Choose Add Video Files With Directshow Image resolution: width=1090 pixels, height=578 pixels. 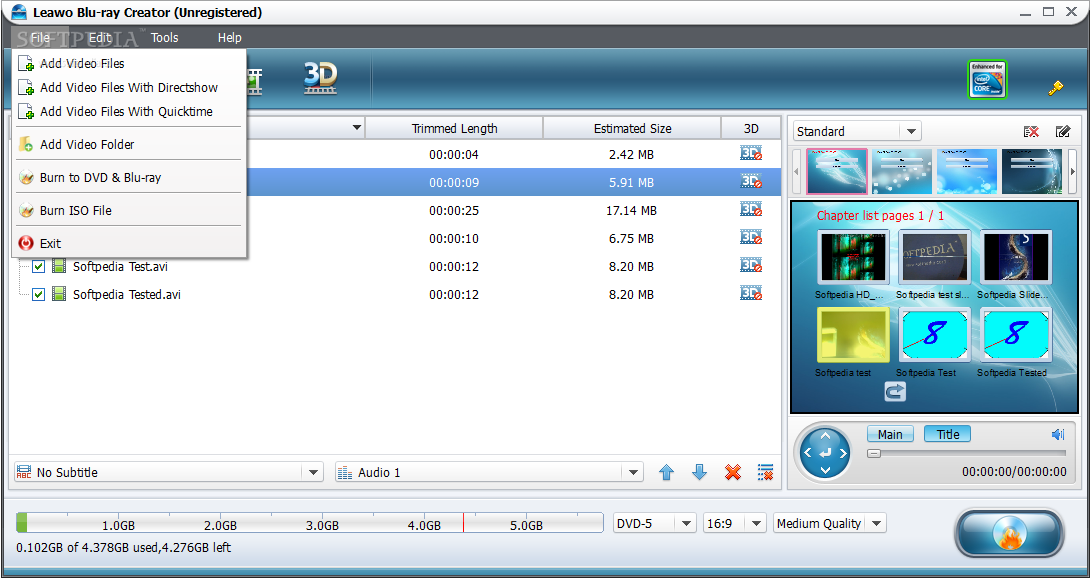129,88
